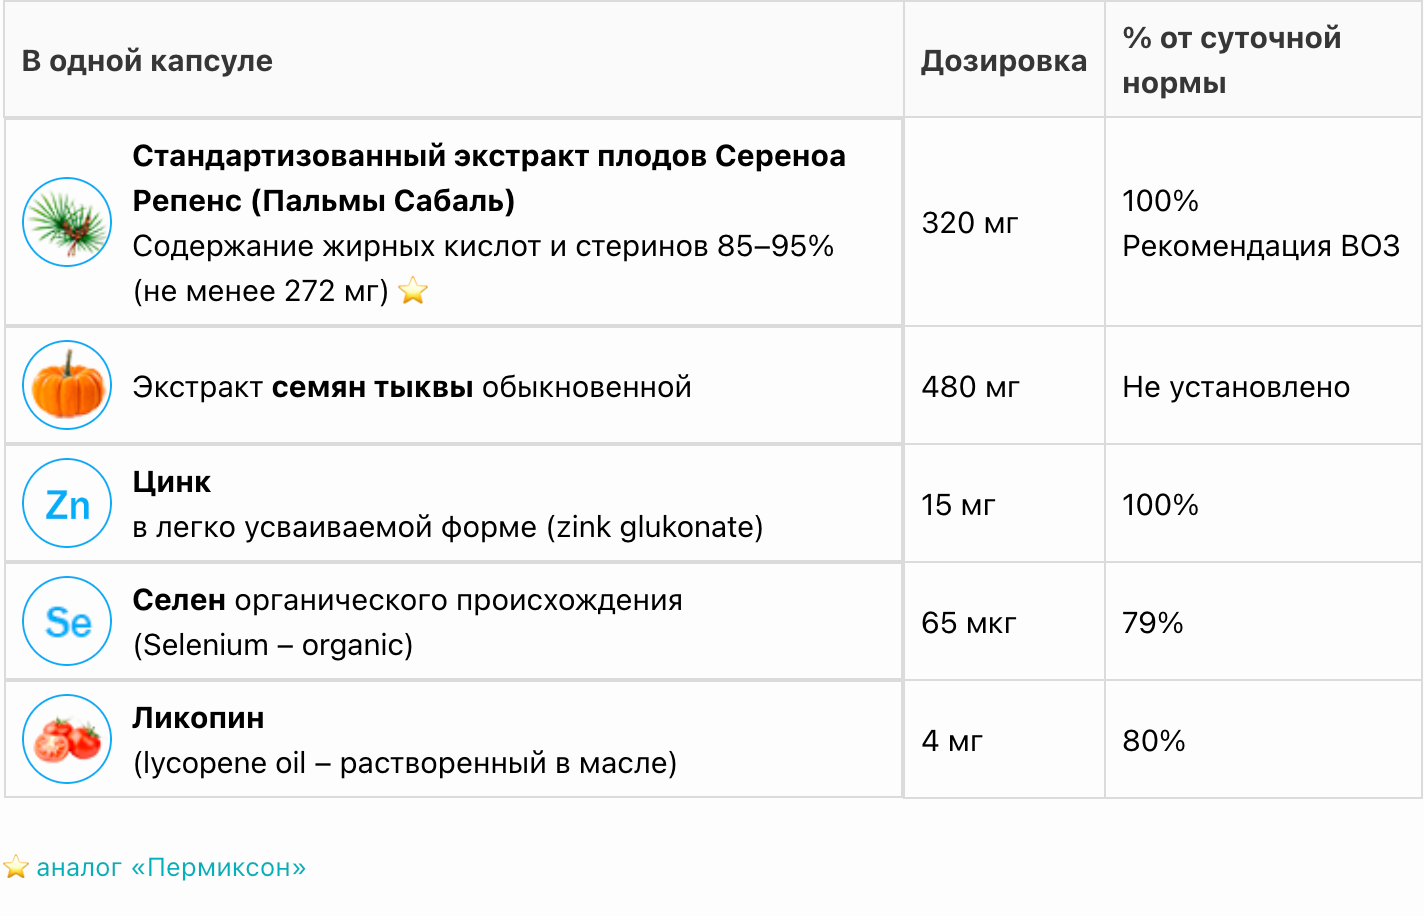Click the orange pumpkin icon
The height and width of the screenshot is (916, 1424).
tap(67, 385)
